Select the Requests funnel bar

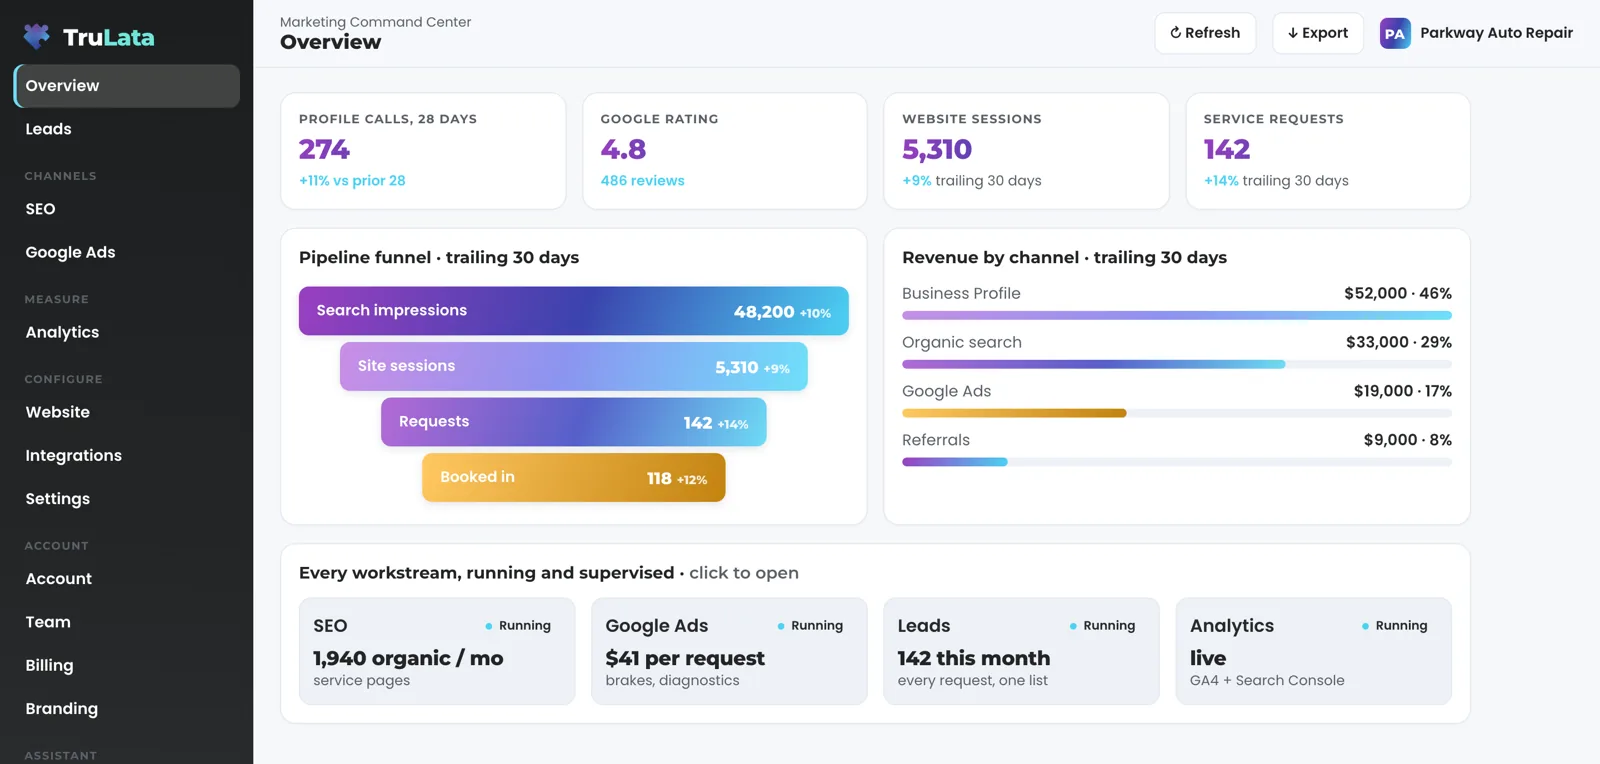coord(574,422)
